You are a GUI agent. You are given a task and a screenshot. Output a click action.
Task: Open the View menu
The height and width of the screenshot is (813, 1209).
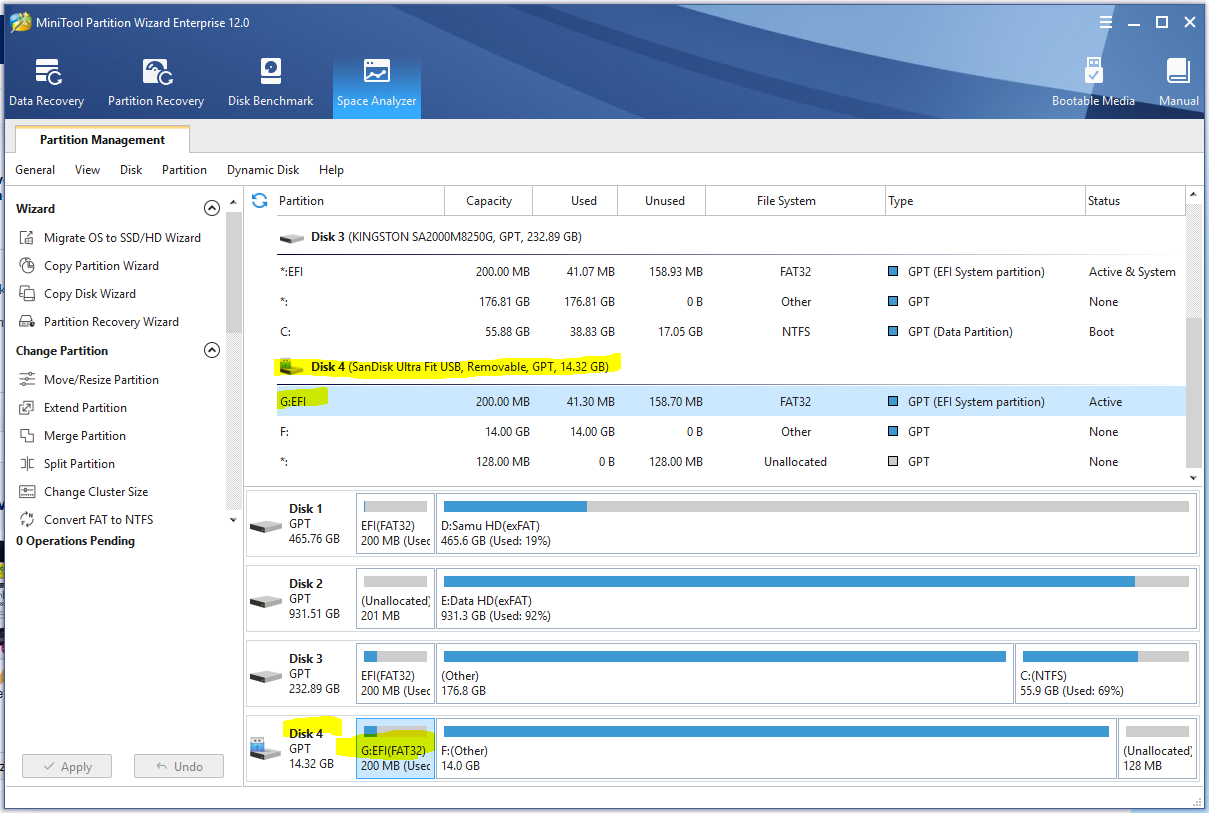(x=87, y=170)
